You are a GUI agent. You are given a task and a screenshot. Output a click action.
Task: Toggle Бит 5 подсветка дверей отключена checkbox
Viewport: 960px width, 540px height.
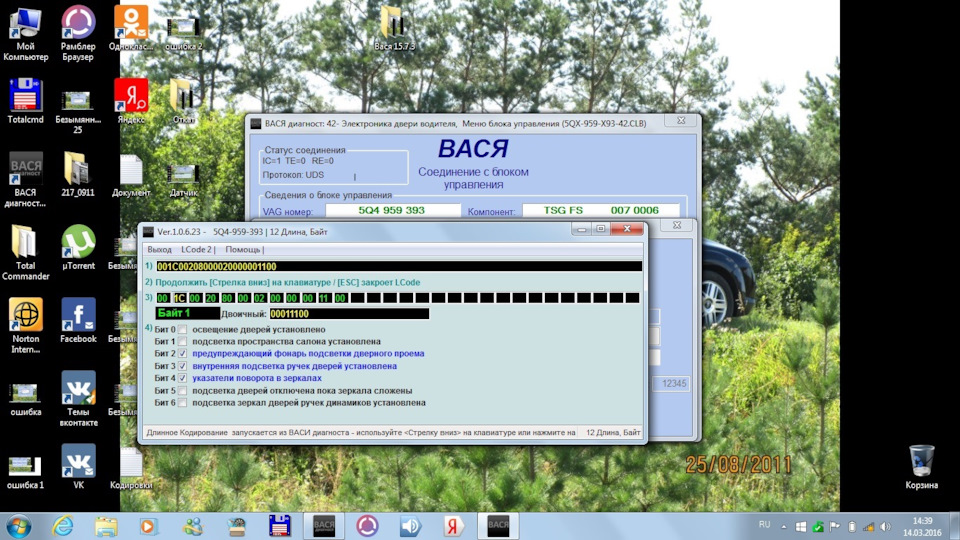coord(182,391)
